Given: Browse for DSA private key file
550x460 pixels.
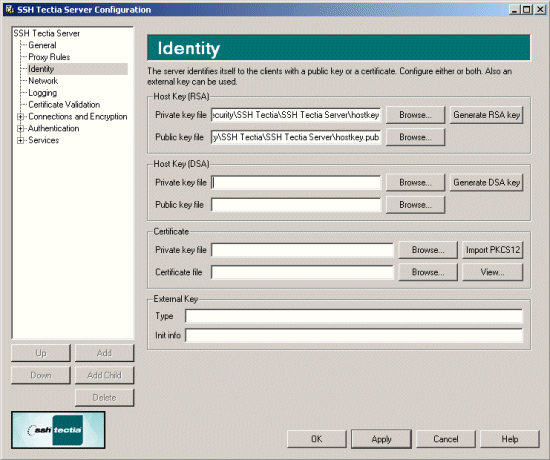Looking at the screenshot, I should point(415,182).
